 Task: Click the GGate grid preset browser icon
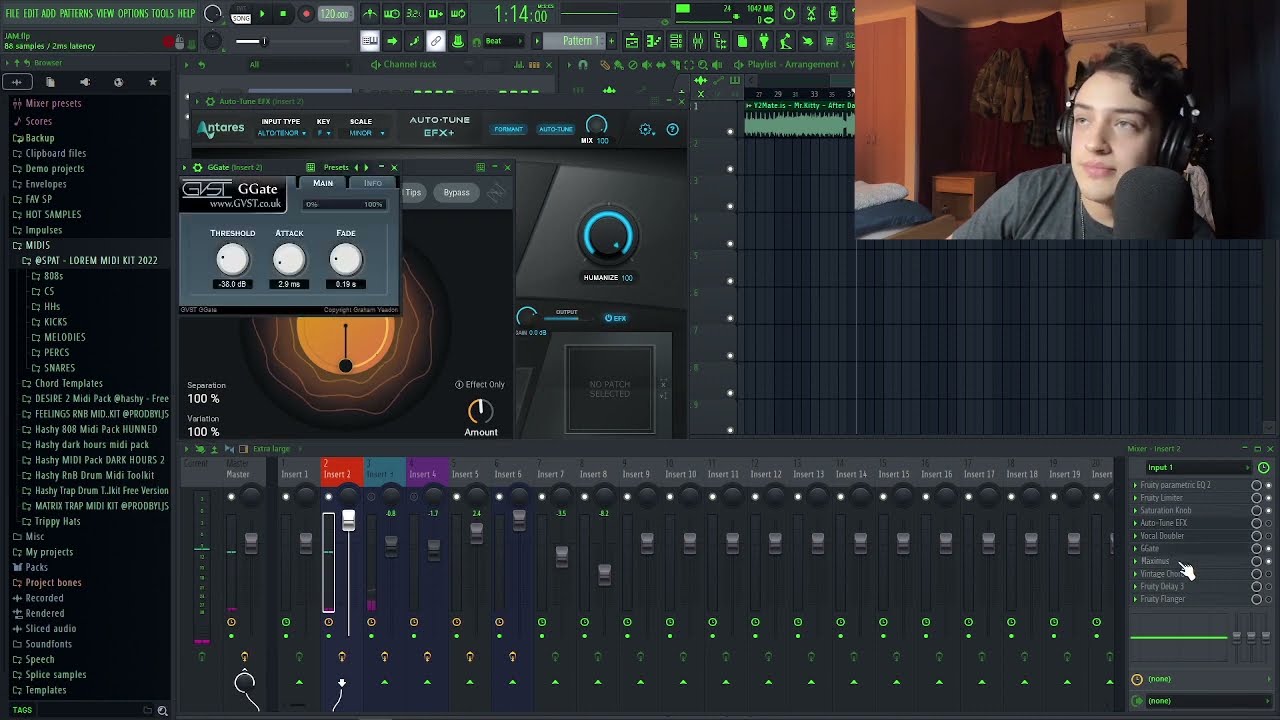click(311, 167)
